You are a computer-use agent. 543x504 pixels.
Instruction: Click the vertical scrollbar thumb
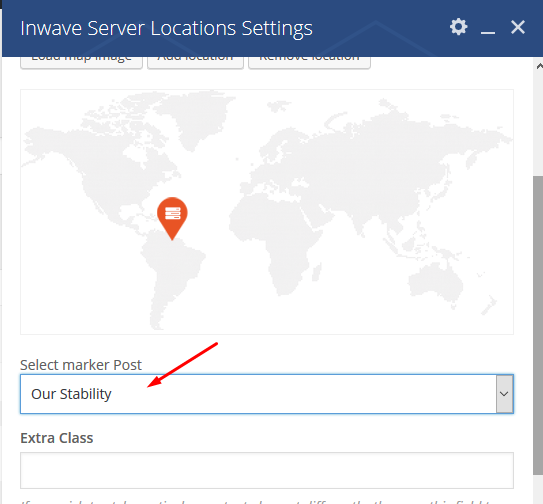538,326
